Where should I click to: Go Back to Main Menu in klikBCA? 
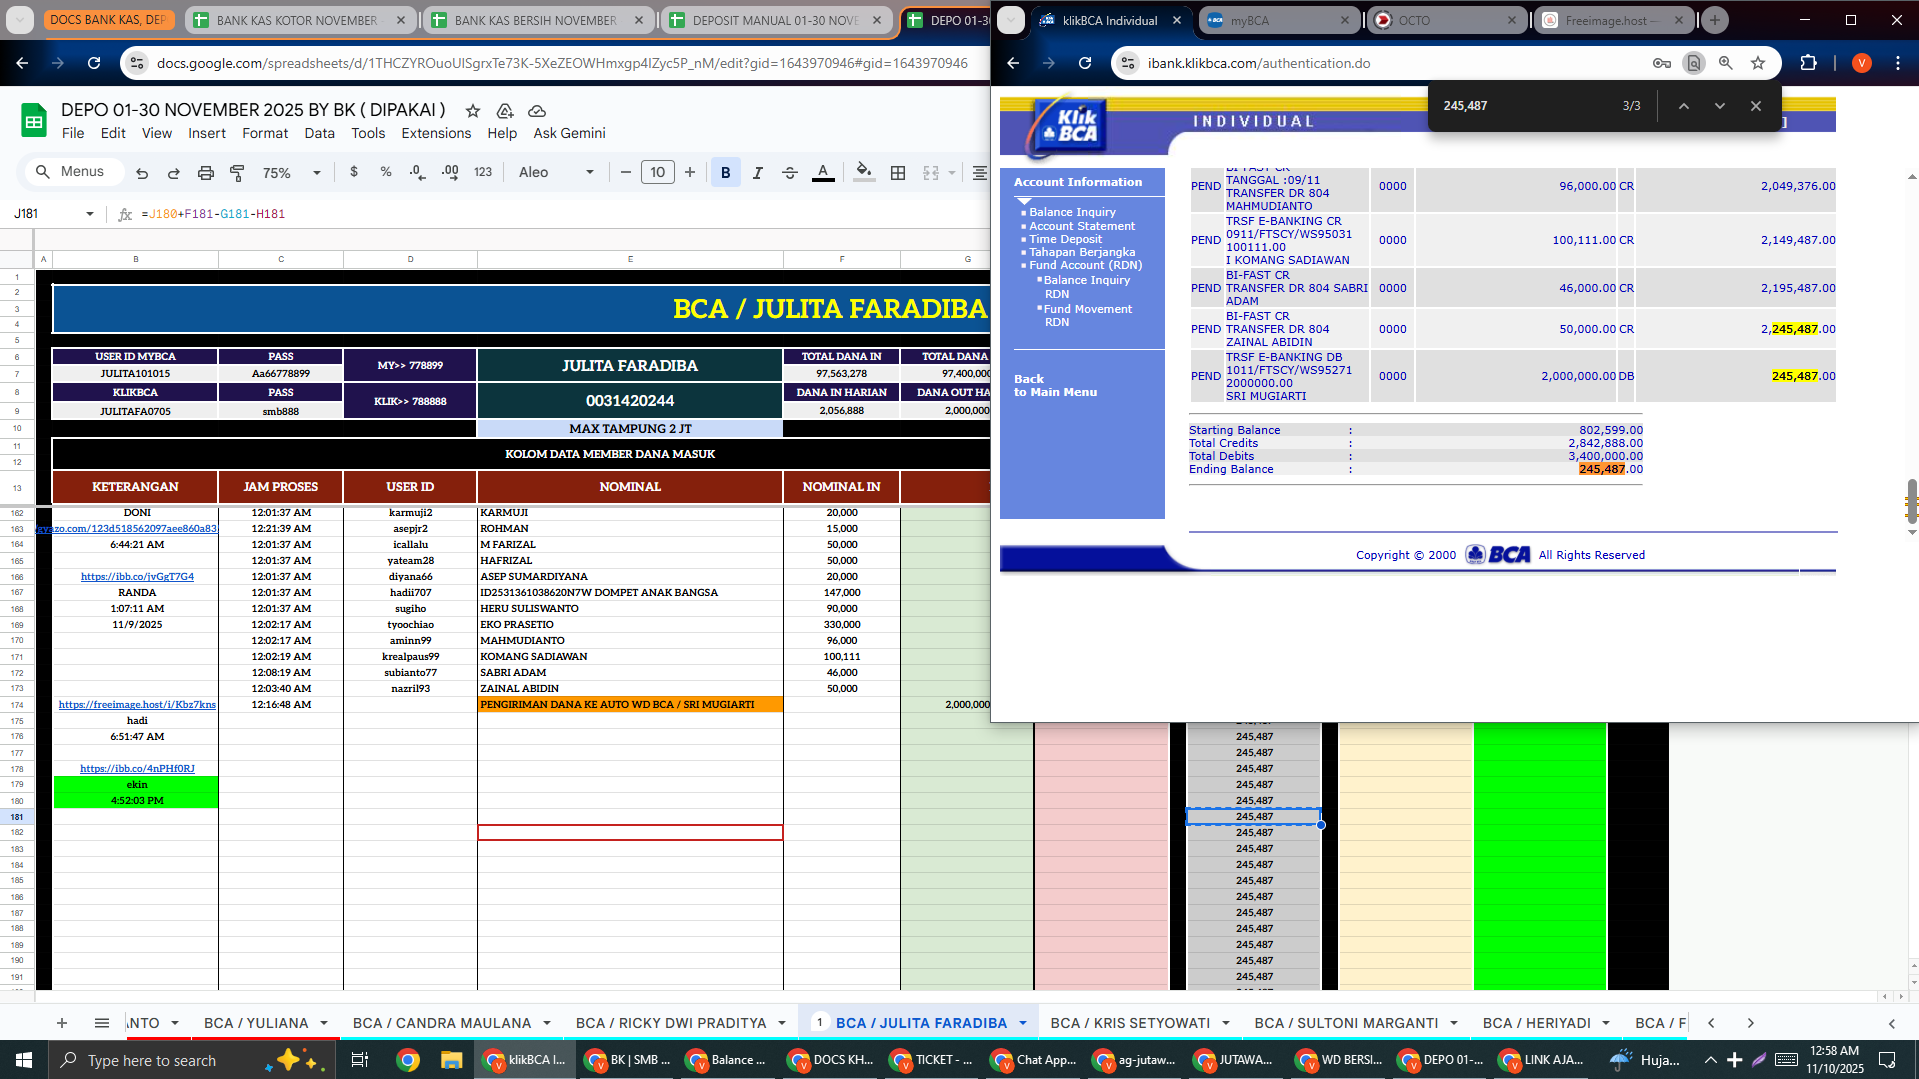pyautogui.click(x=1055, y=385)
